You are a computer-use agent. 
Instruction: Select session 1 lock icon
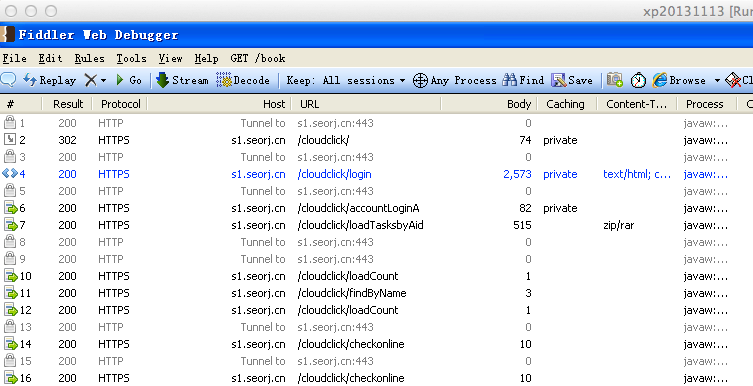point(10,122)
